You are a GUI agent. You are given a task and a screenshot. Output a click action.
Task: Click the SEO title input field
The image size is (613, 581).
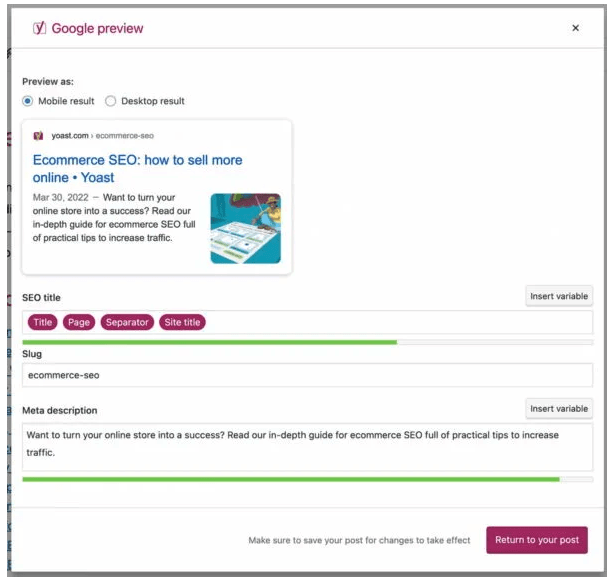pos(400,322)
